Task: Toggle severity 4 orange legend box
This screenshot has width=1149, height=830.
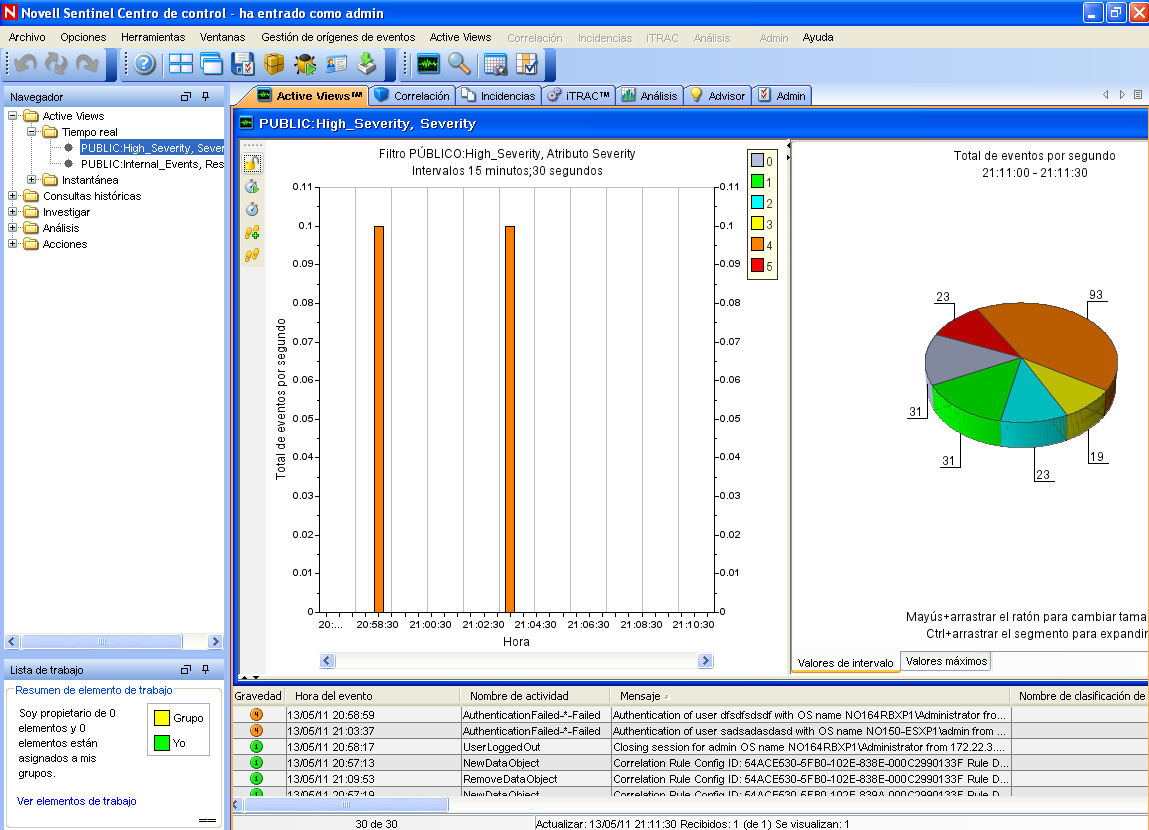Action: [x=757, y=245]
